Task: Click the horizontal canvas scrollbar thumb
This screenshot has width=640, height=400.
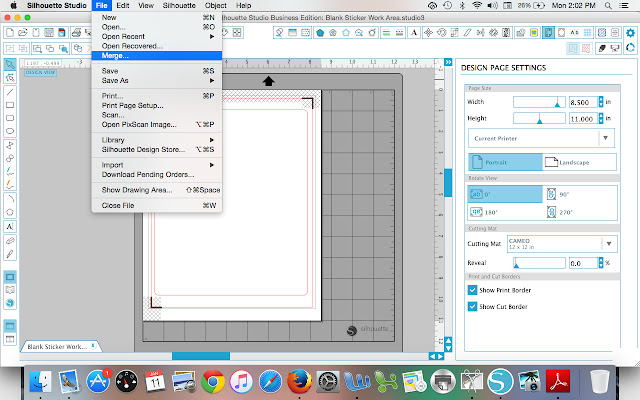Action: pyautogui.click(x=201, y=356)
